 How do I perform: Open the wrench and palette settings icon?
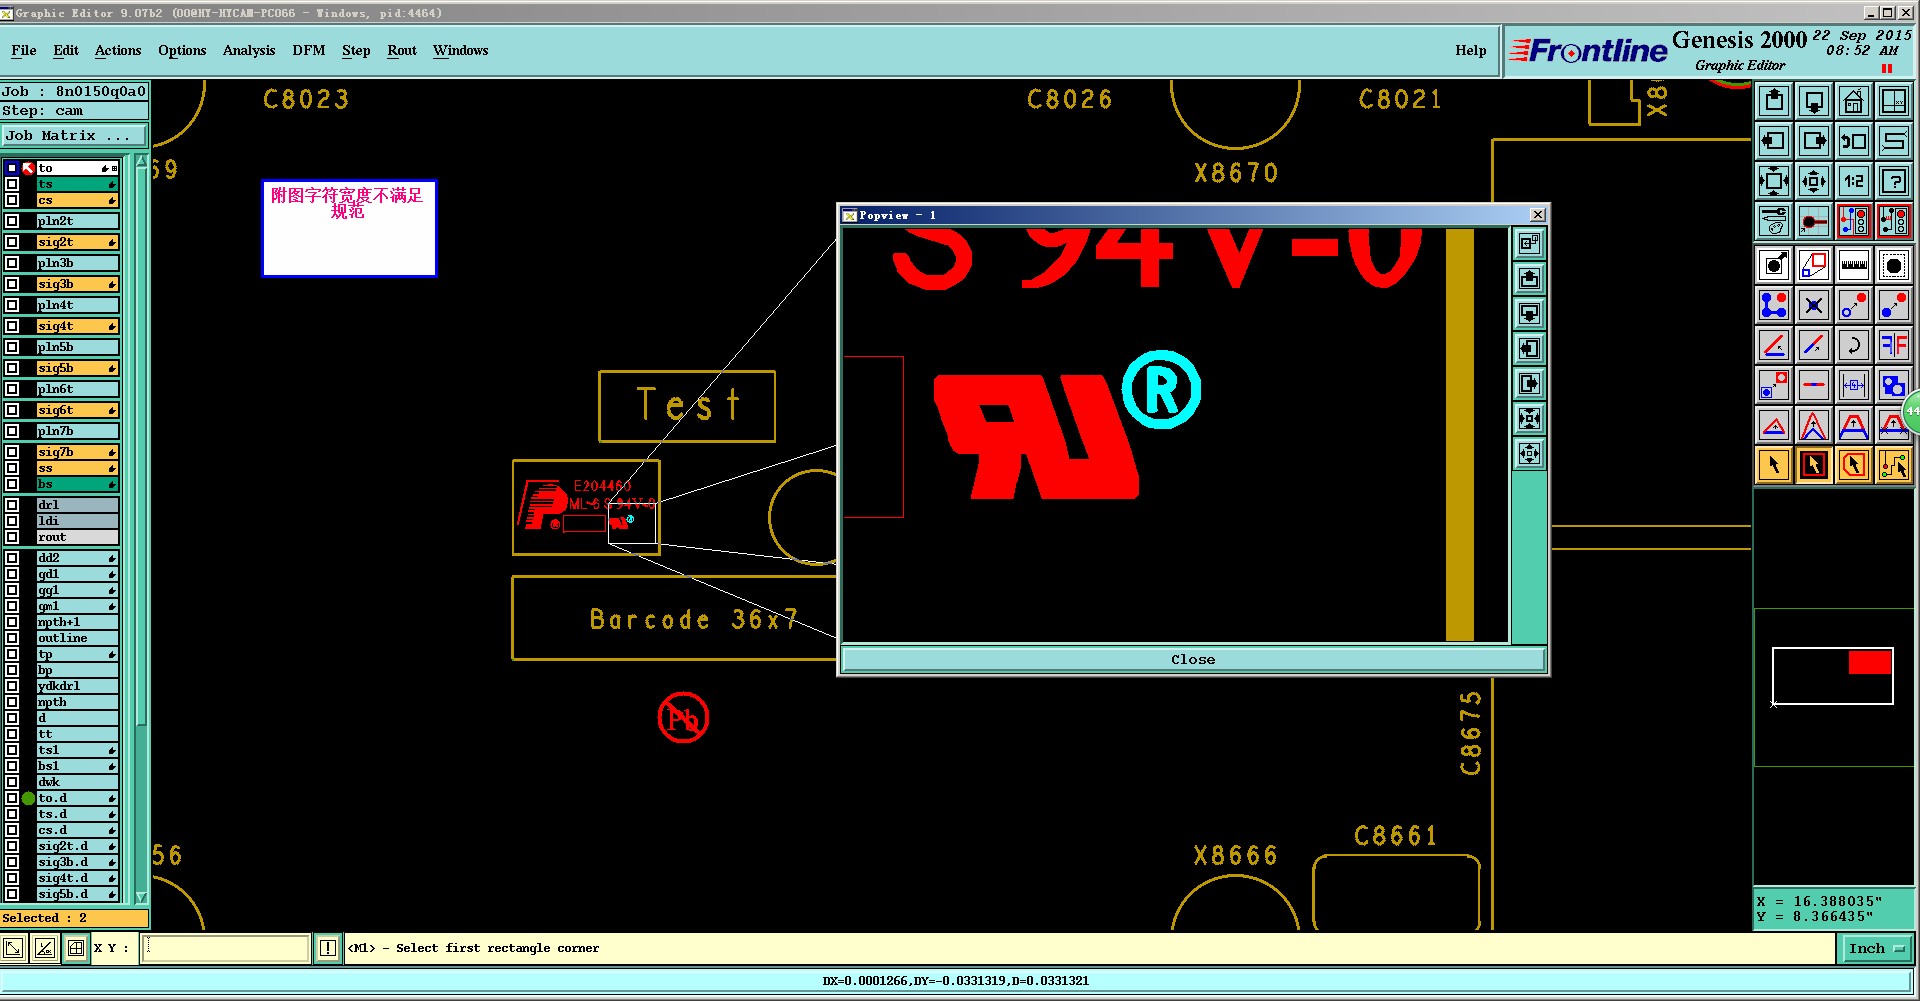click(x=1774, y=221)
